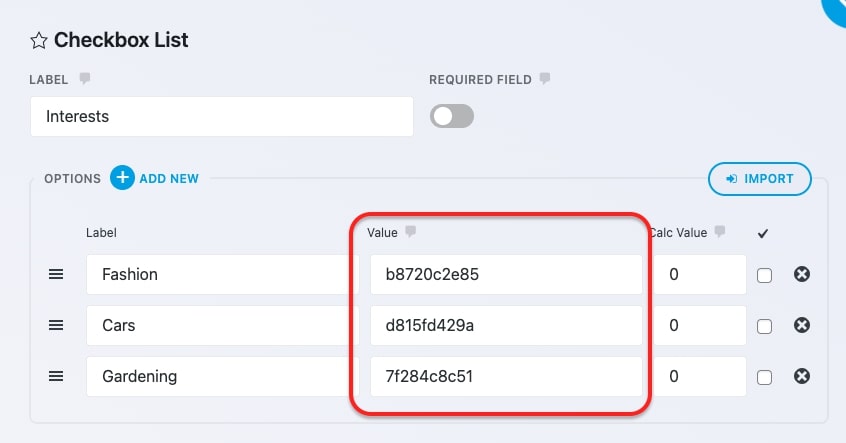Image resolution: width=846 pixels, height=443 pixels.
Task: Select the Gardening default checkbox
Action: pyautogui.click(x=764, y=377)
